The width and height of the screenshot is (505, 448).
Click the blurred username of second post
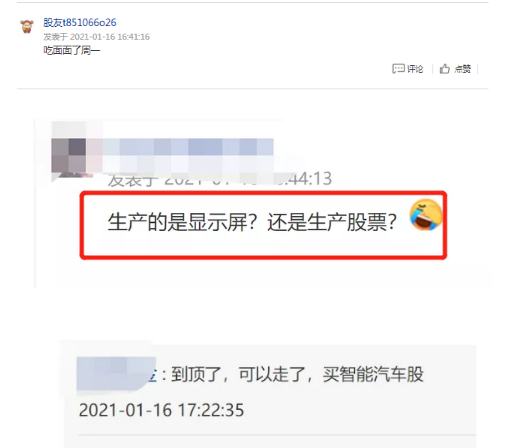(188, 147)
